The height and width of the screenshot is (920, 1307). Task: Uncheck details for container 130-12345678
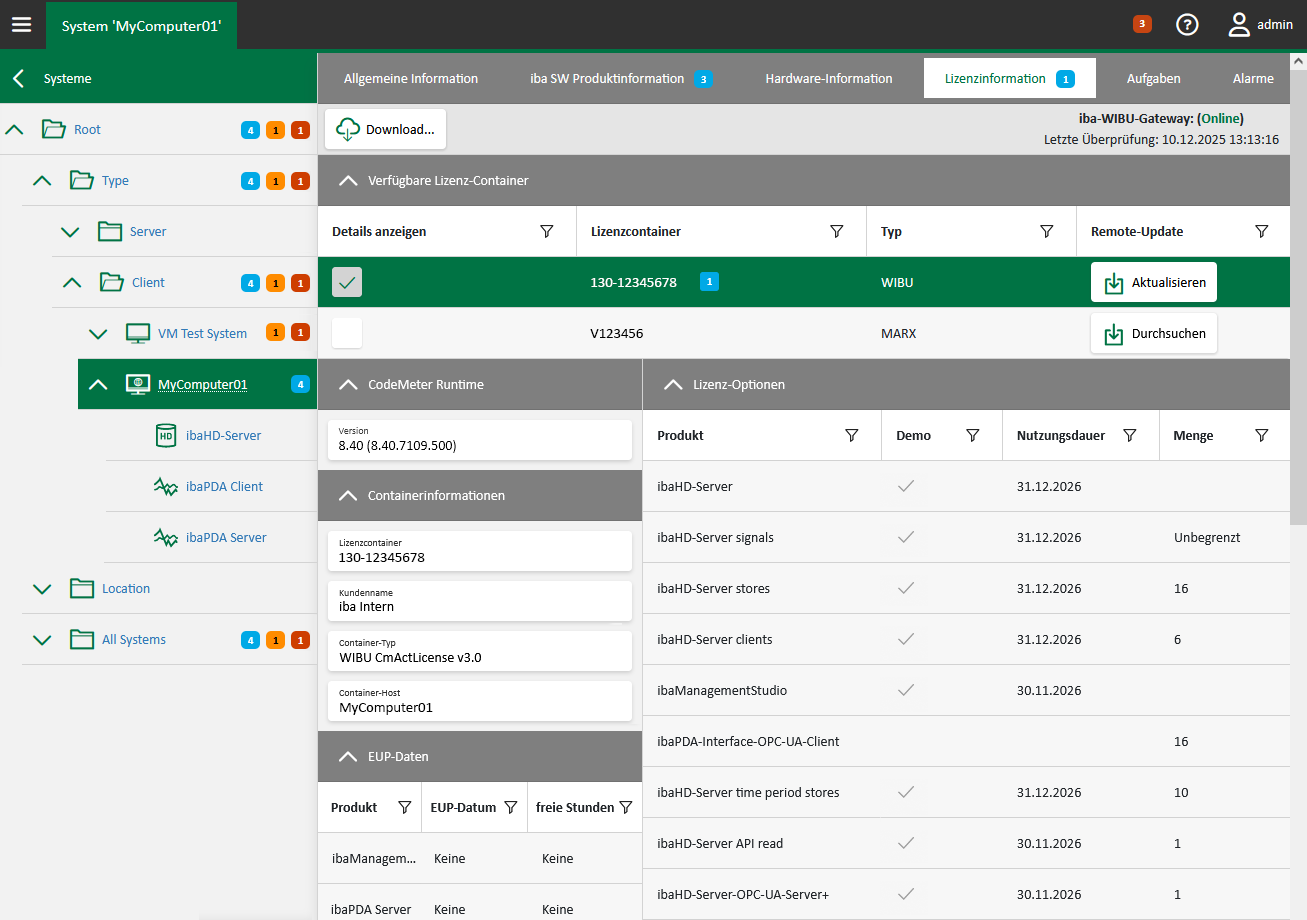coord(347,282)
